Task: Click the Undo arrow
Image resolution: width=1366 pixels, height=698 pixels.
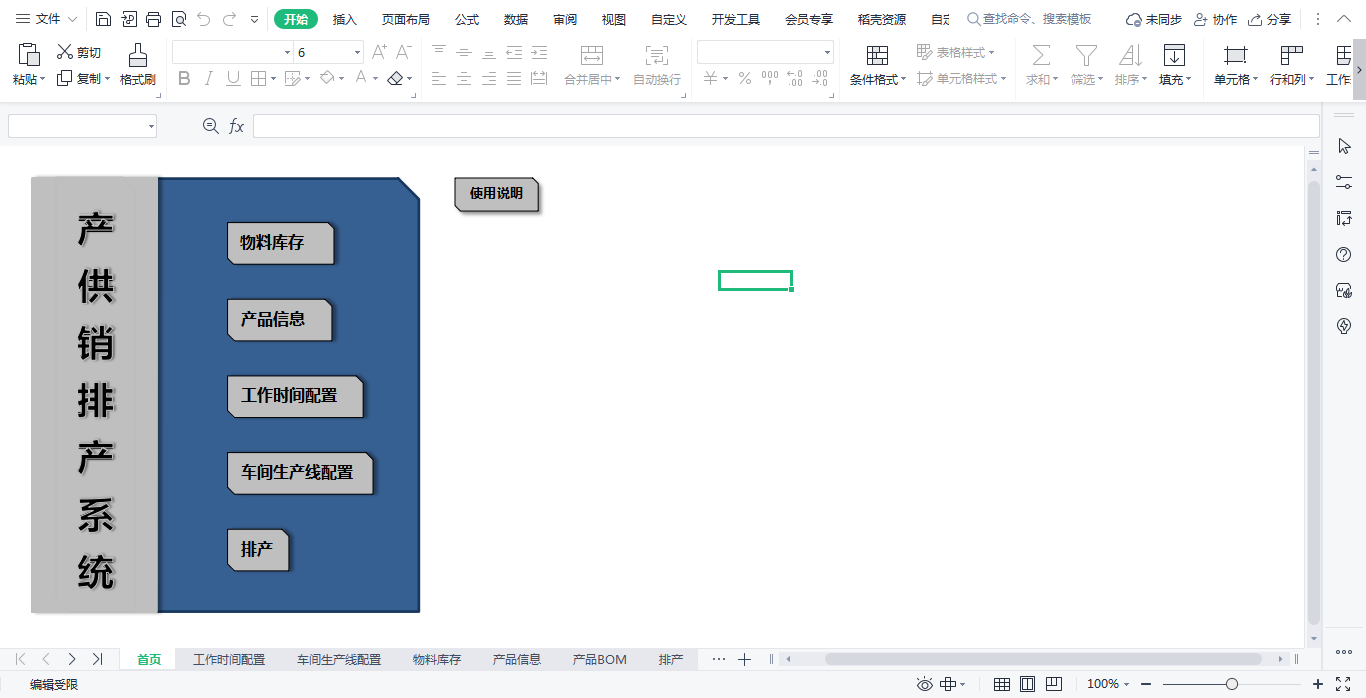Action: [204, 19]
